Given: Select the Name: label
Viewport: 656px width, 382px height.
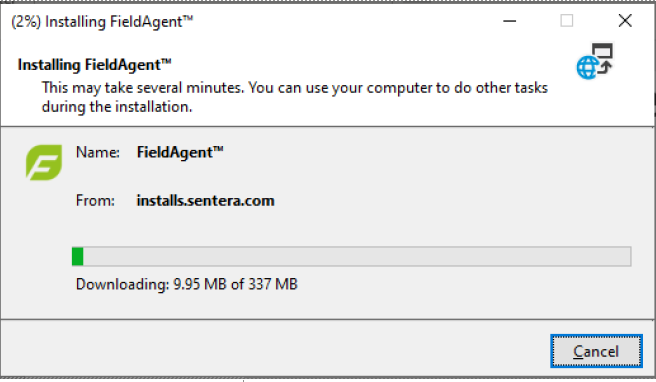Looking at the screenshot, I should click(97, 152).
